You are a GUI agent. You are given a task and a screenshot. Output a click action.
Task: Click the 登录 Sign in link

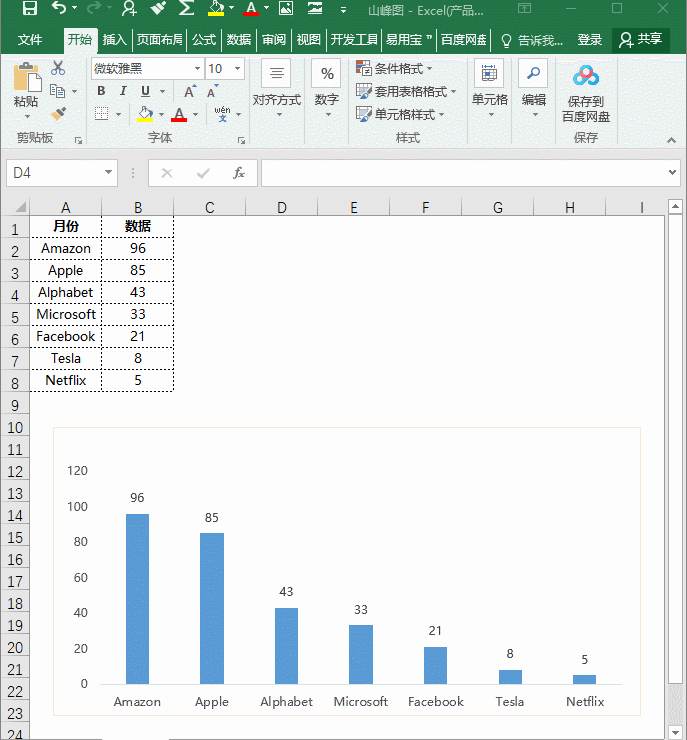pos(590,40)
